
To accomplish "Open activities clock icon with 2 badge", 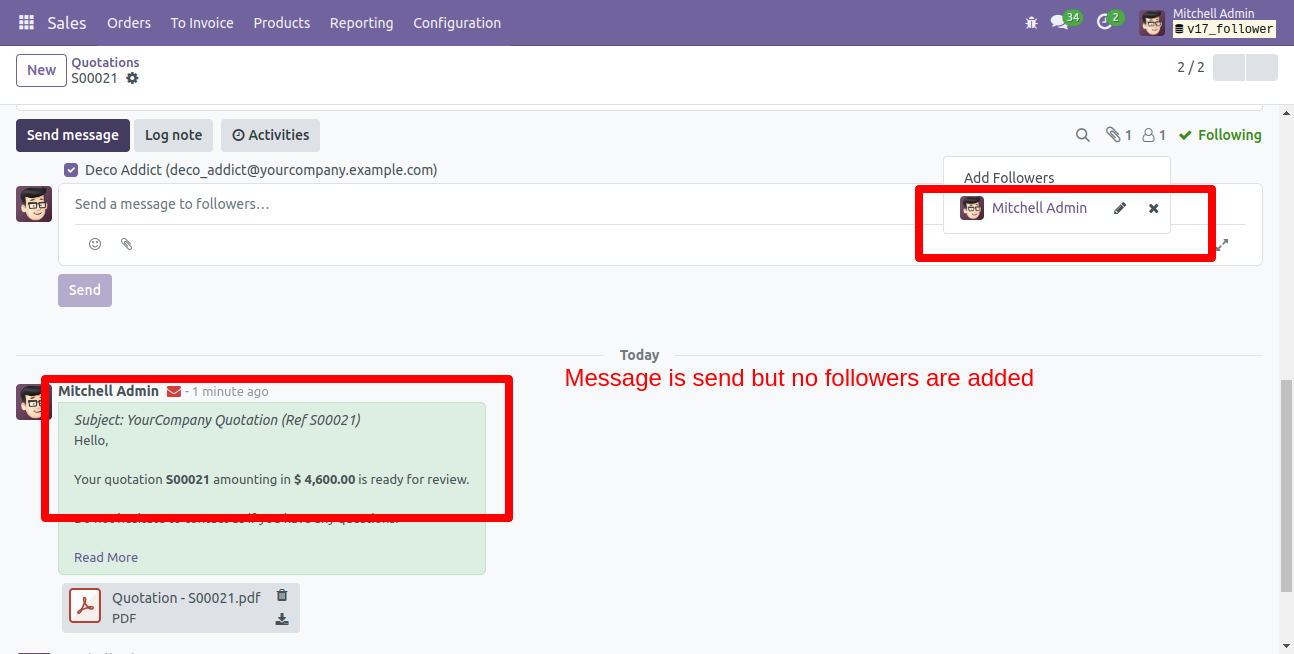I will [x=1105, y=23].
